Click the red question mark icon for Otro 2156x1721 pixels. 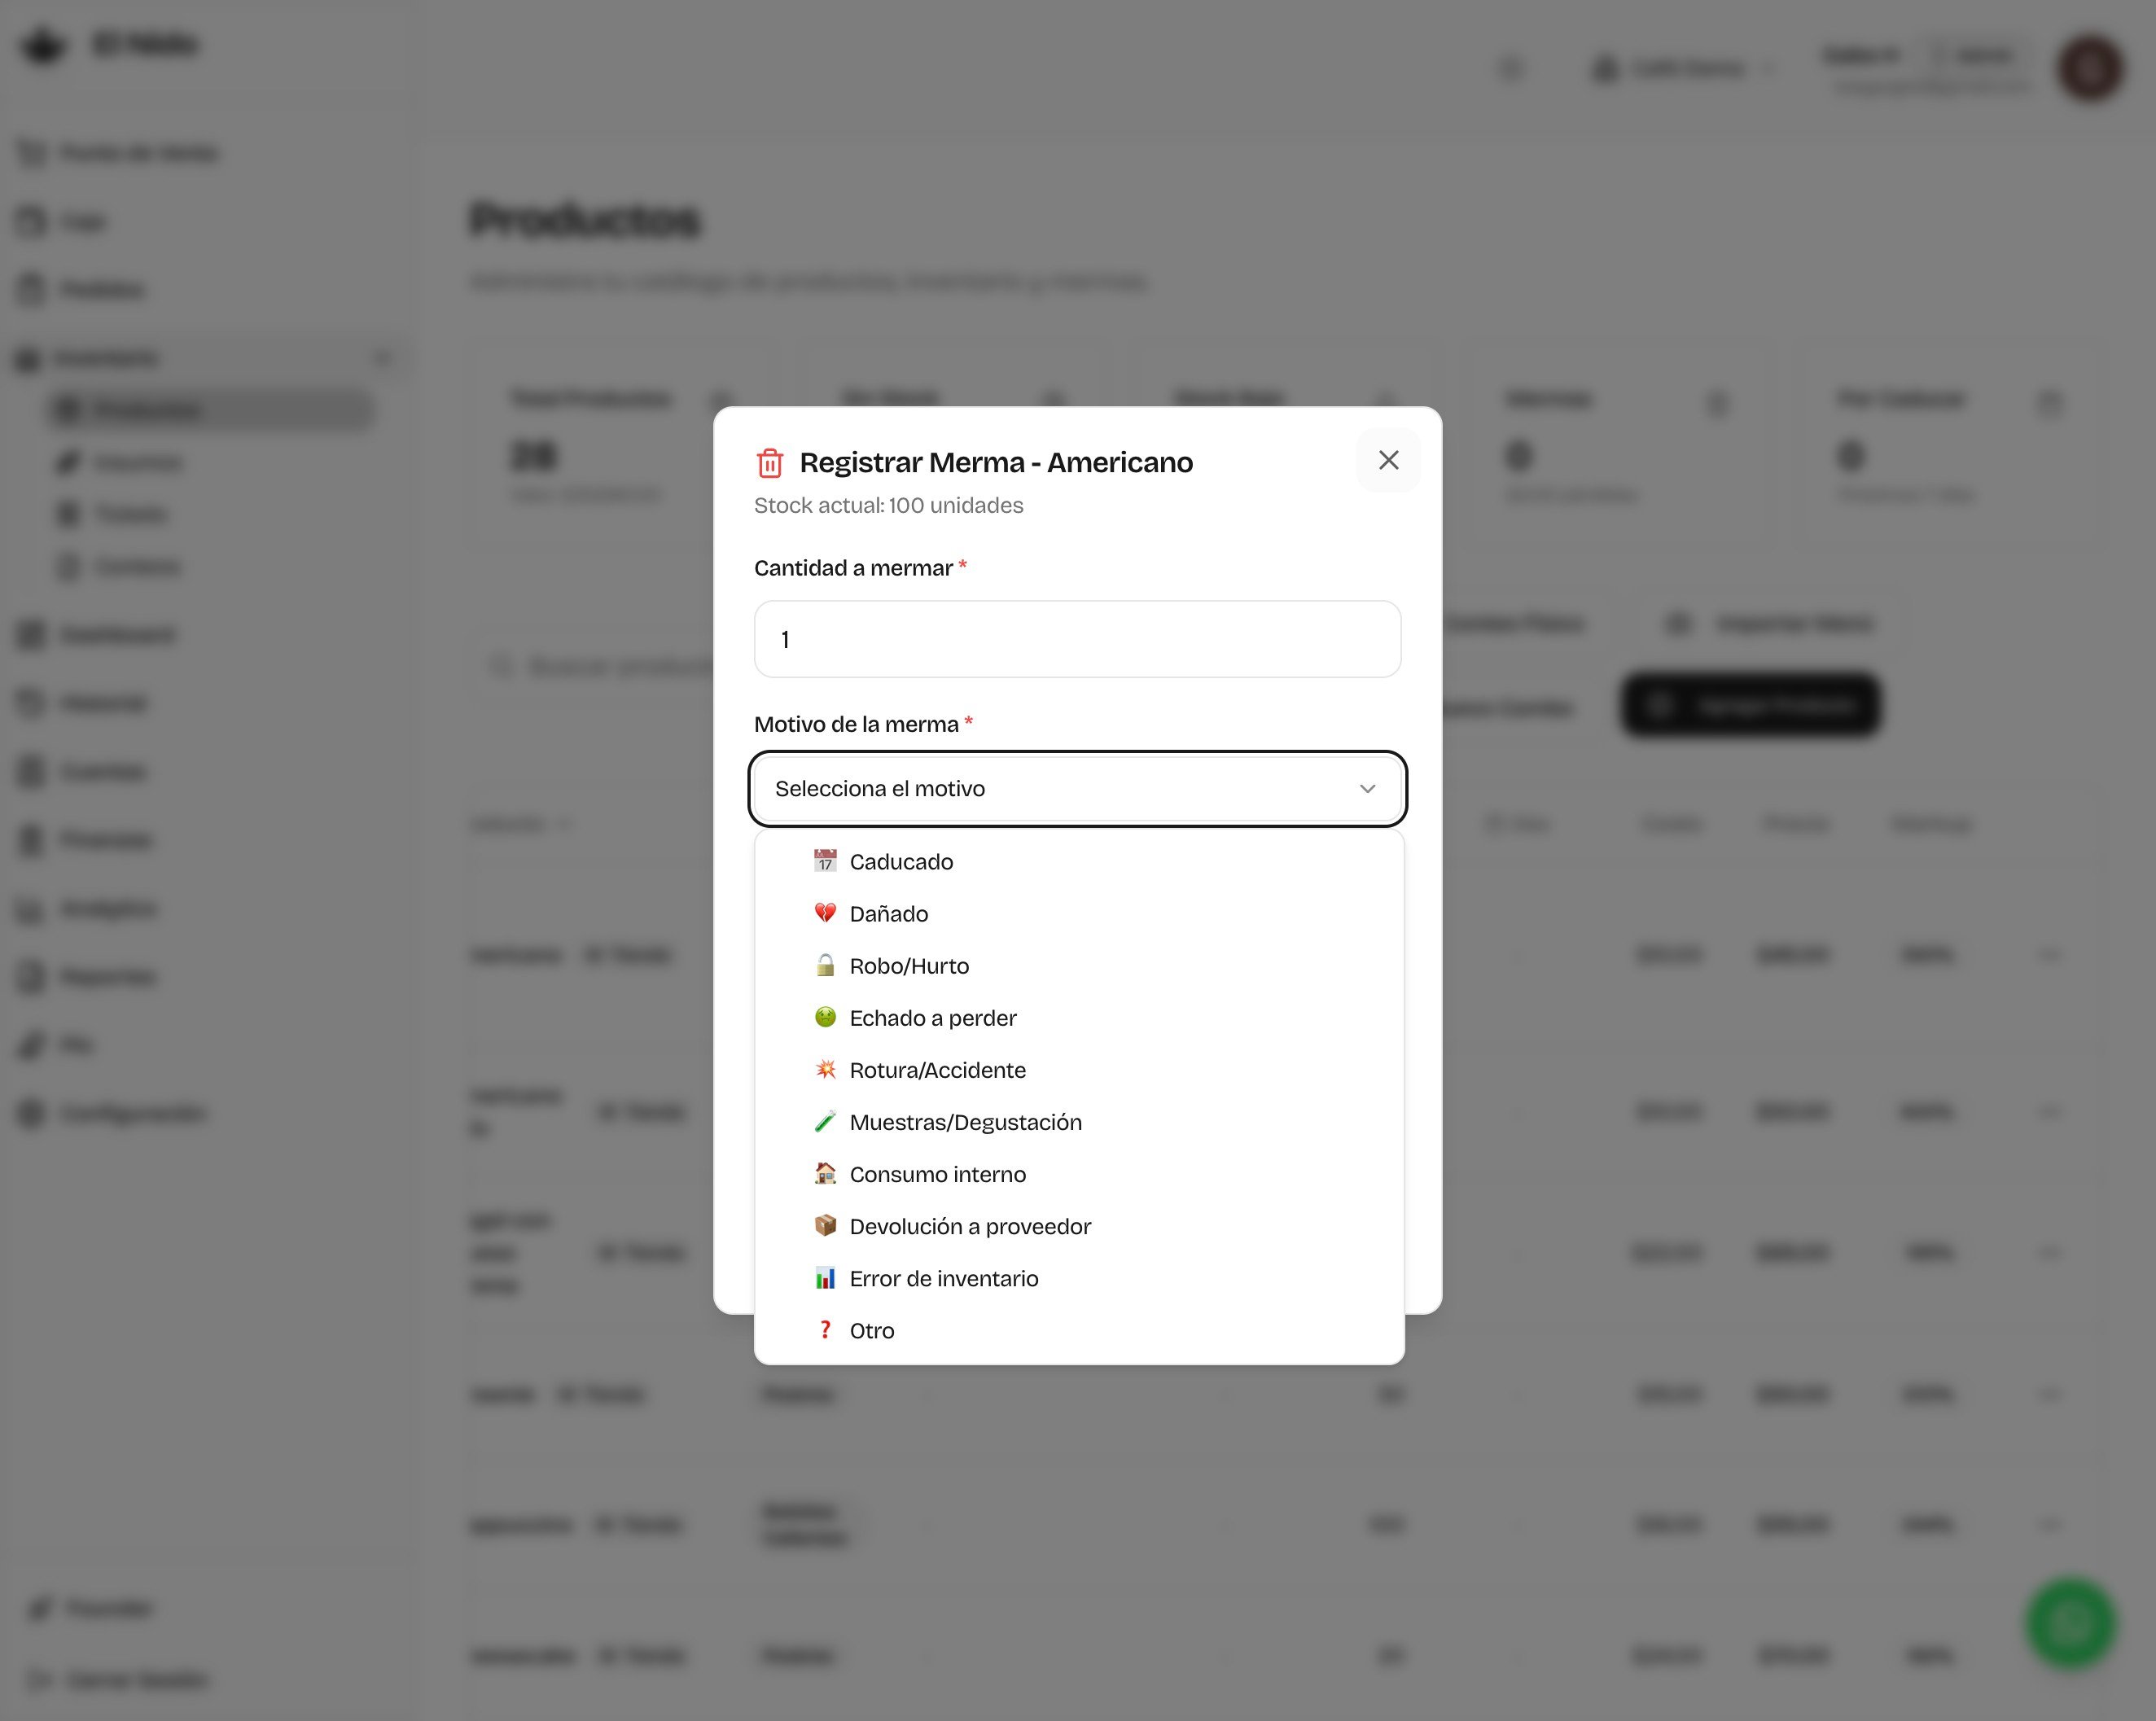pos(825,1329)
